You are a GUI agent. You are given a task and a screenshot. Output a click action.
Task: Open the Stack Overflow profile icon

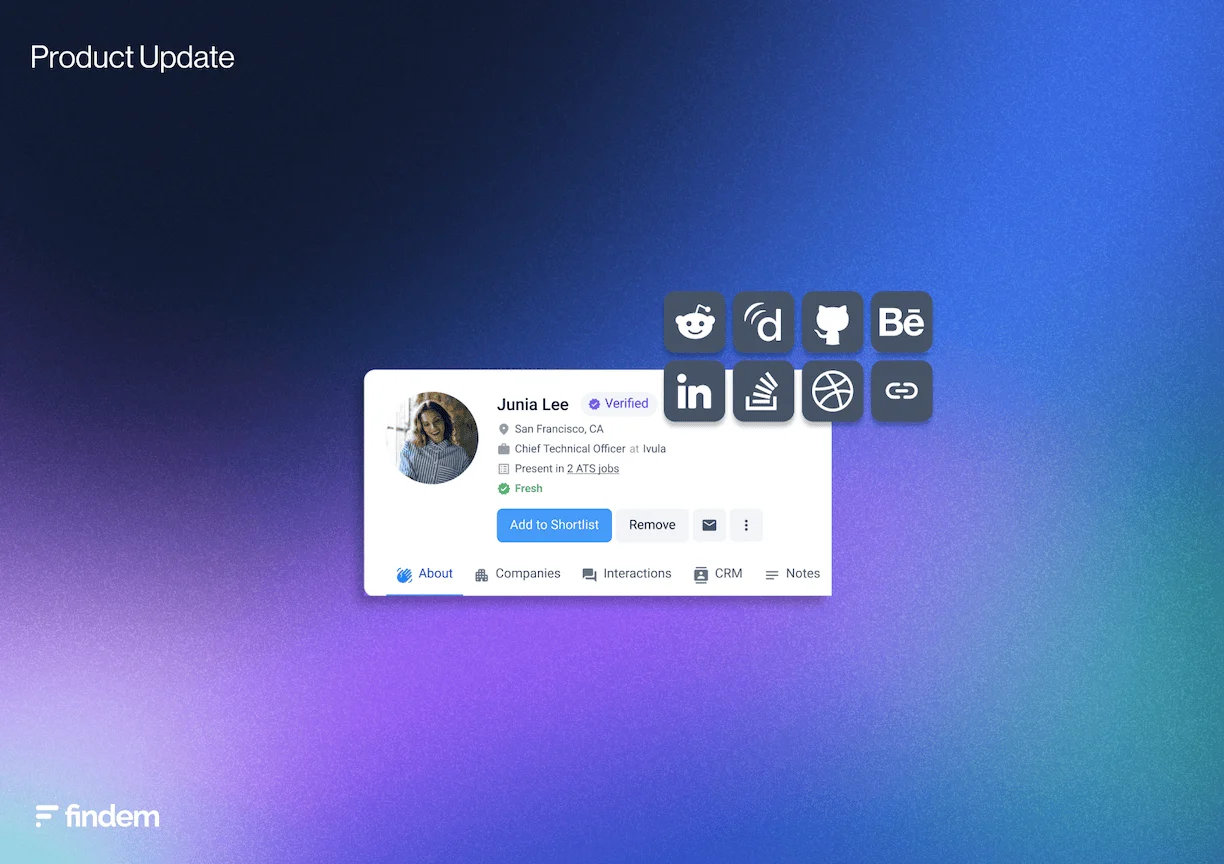(764, 391)
